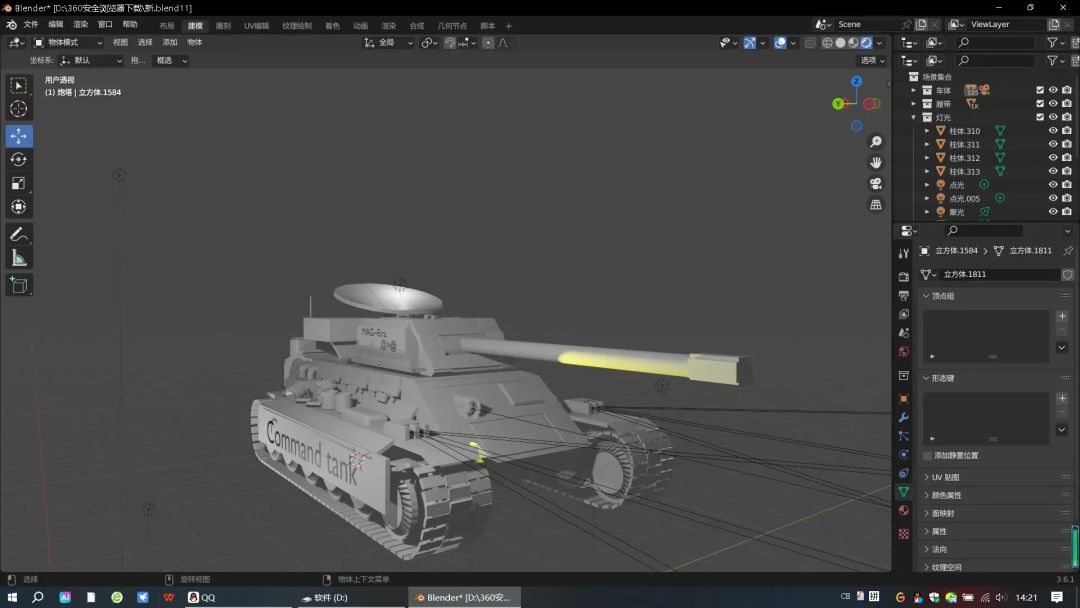
Task: Click the viewport zoom magnifier icon
Action: pos(875,142)
